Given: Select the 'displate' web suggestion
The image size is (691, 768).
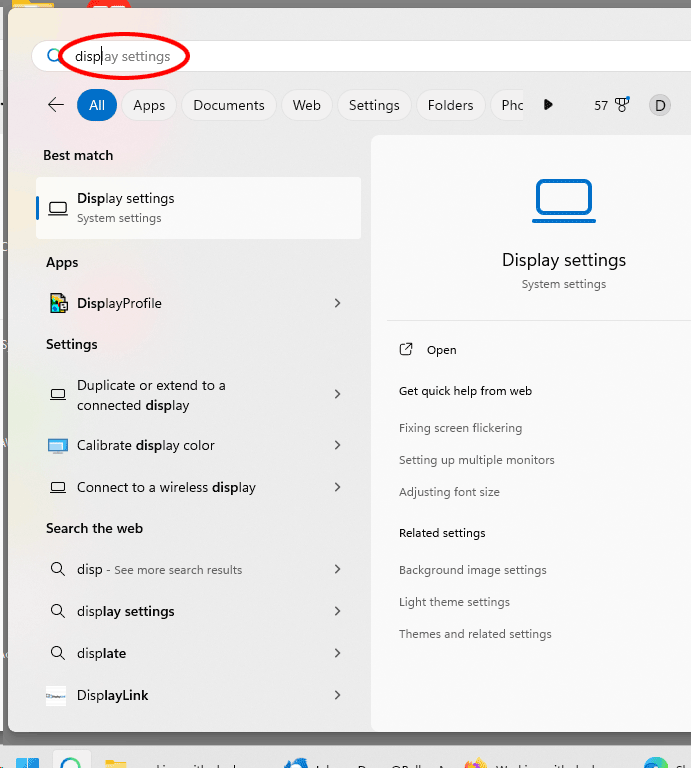Looking at the screenshot, I should (x=198, y=653).
